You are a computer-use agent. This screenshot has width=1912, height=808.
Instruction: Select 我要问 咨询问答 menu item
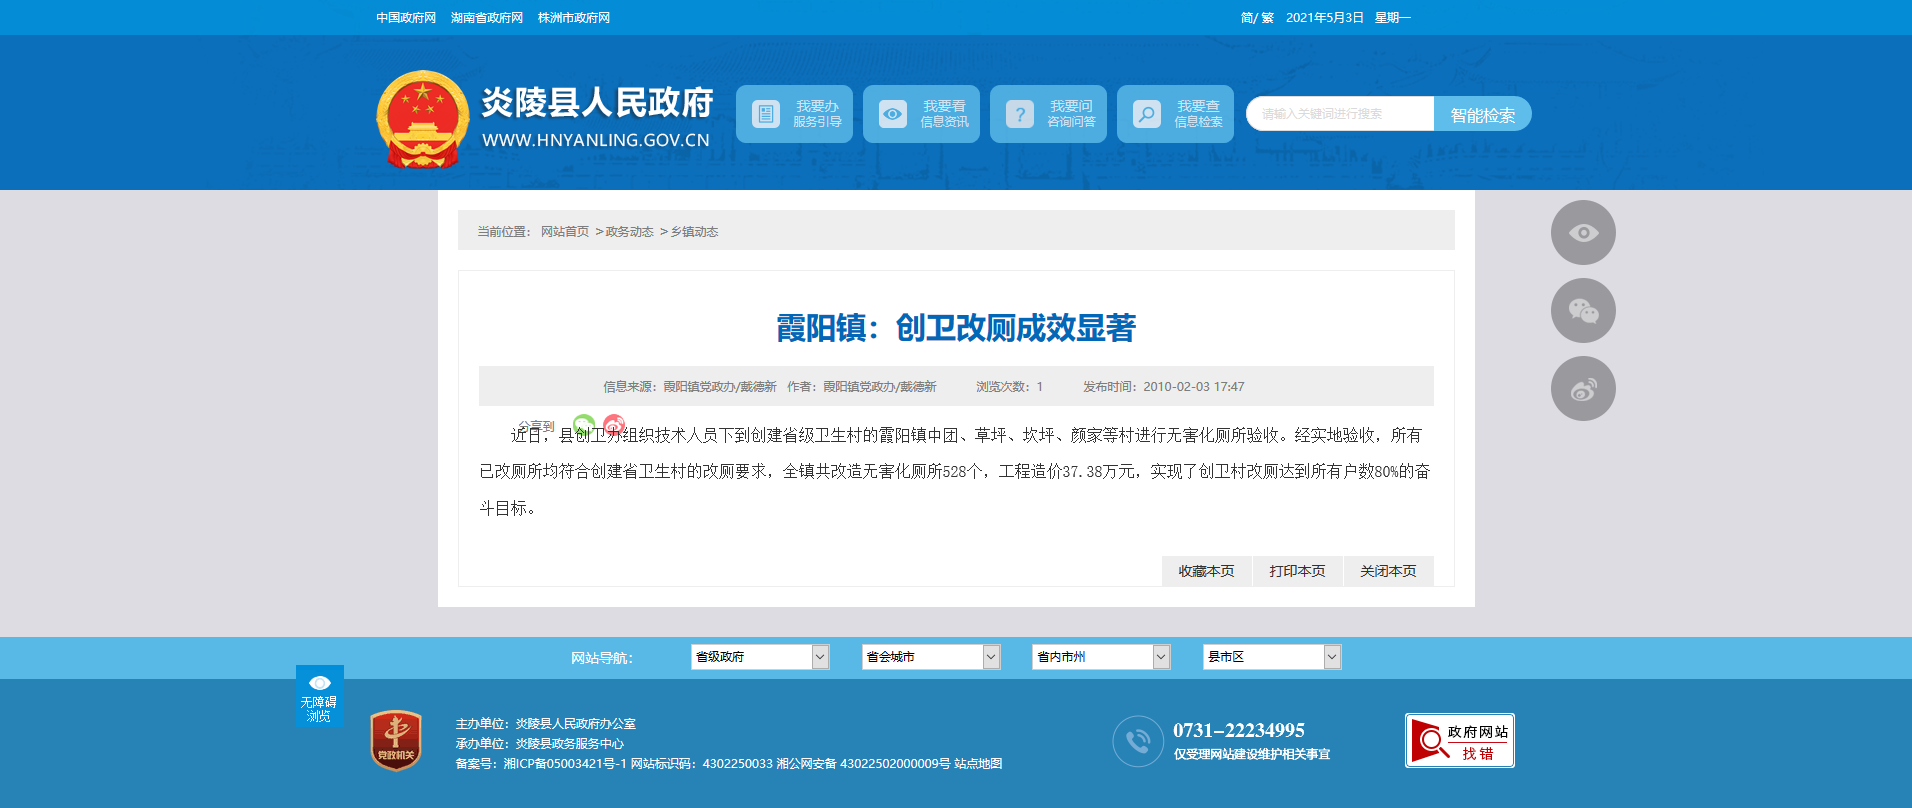click(1048, 114)
